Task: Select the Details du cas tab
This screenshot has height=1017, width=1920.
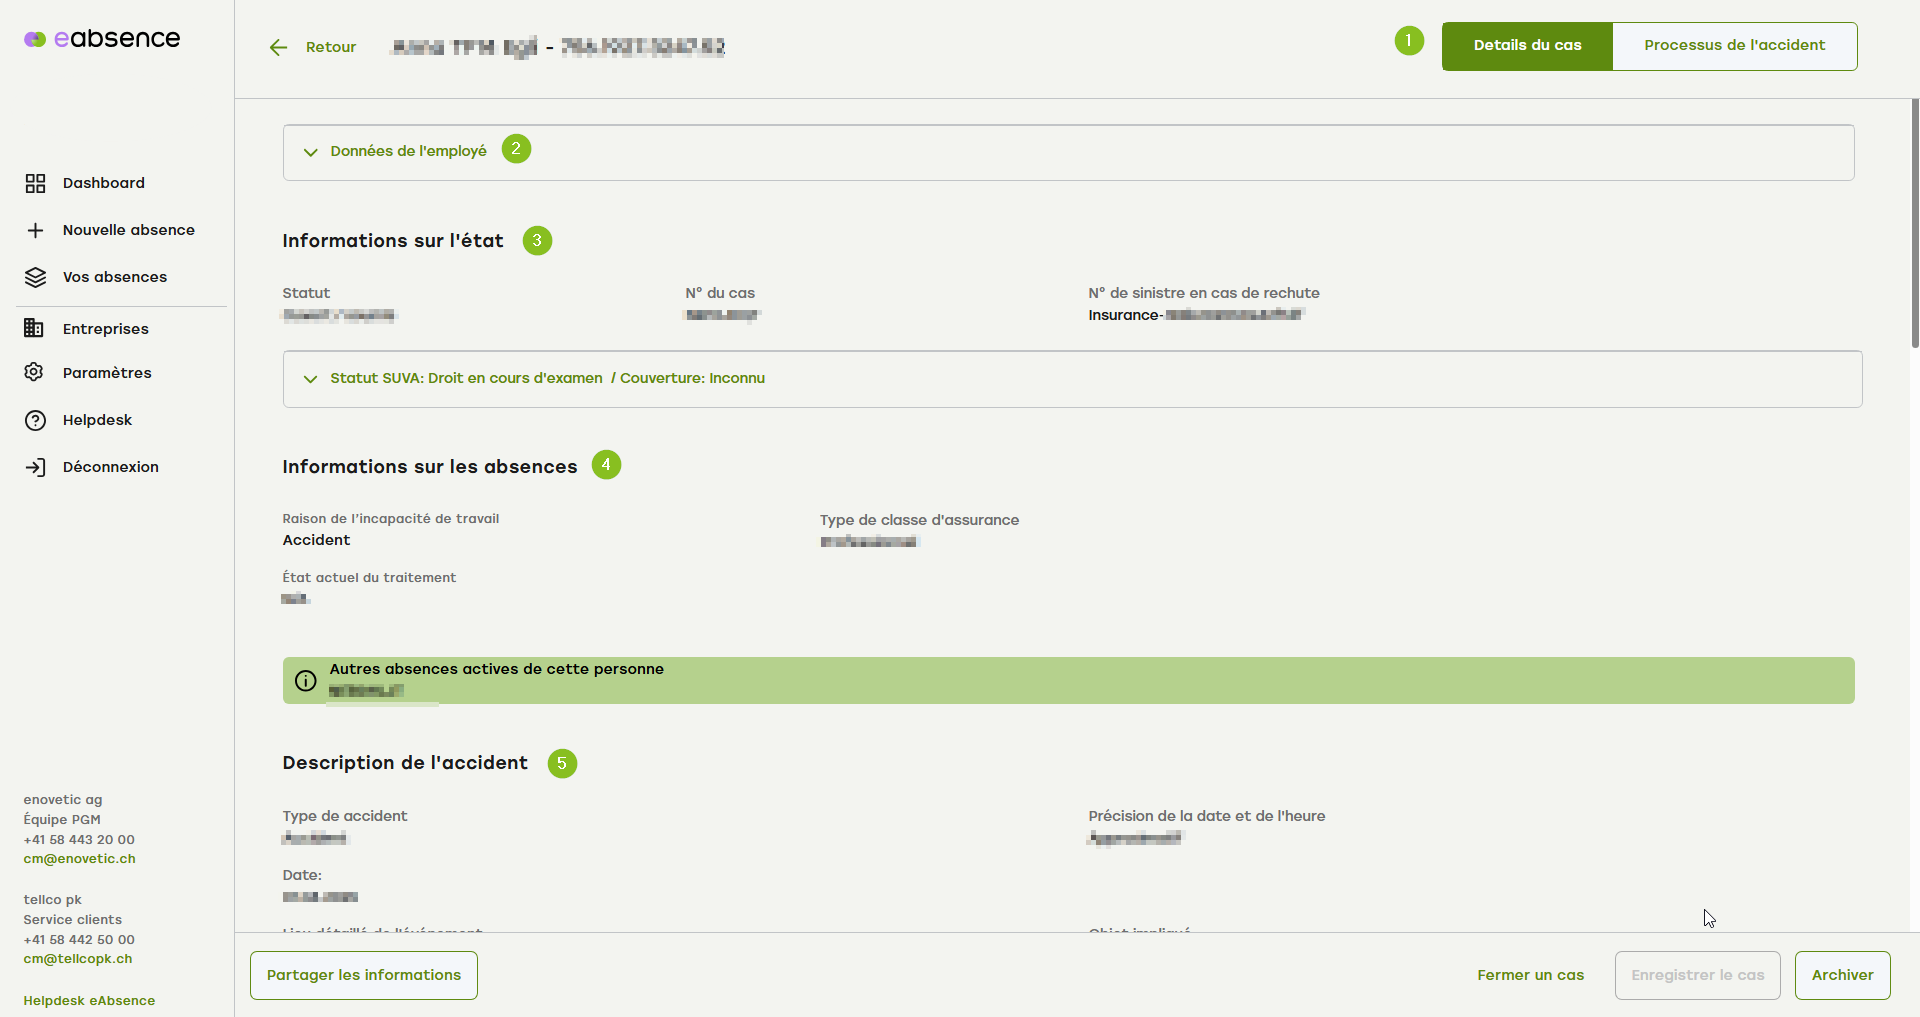Action: [x=1527, y=46]
